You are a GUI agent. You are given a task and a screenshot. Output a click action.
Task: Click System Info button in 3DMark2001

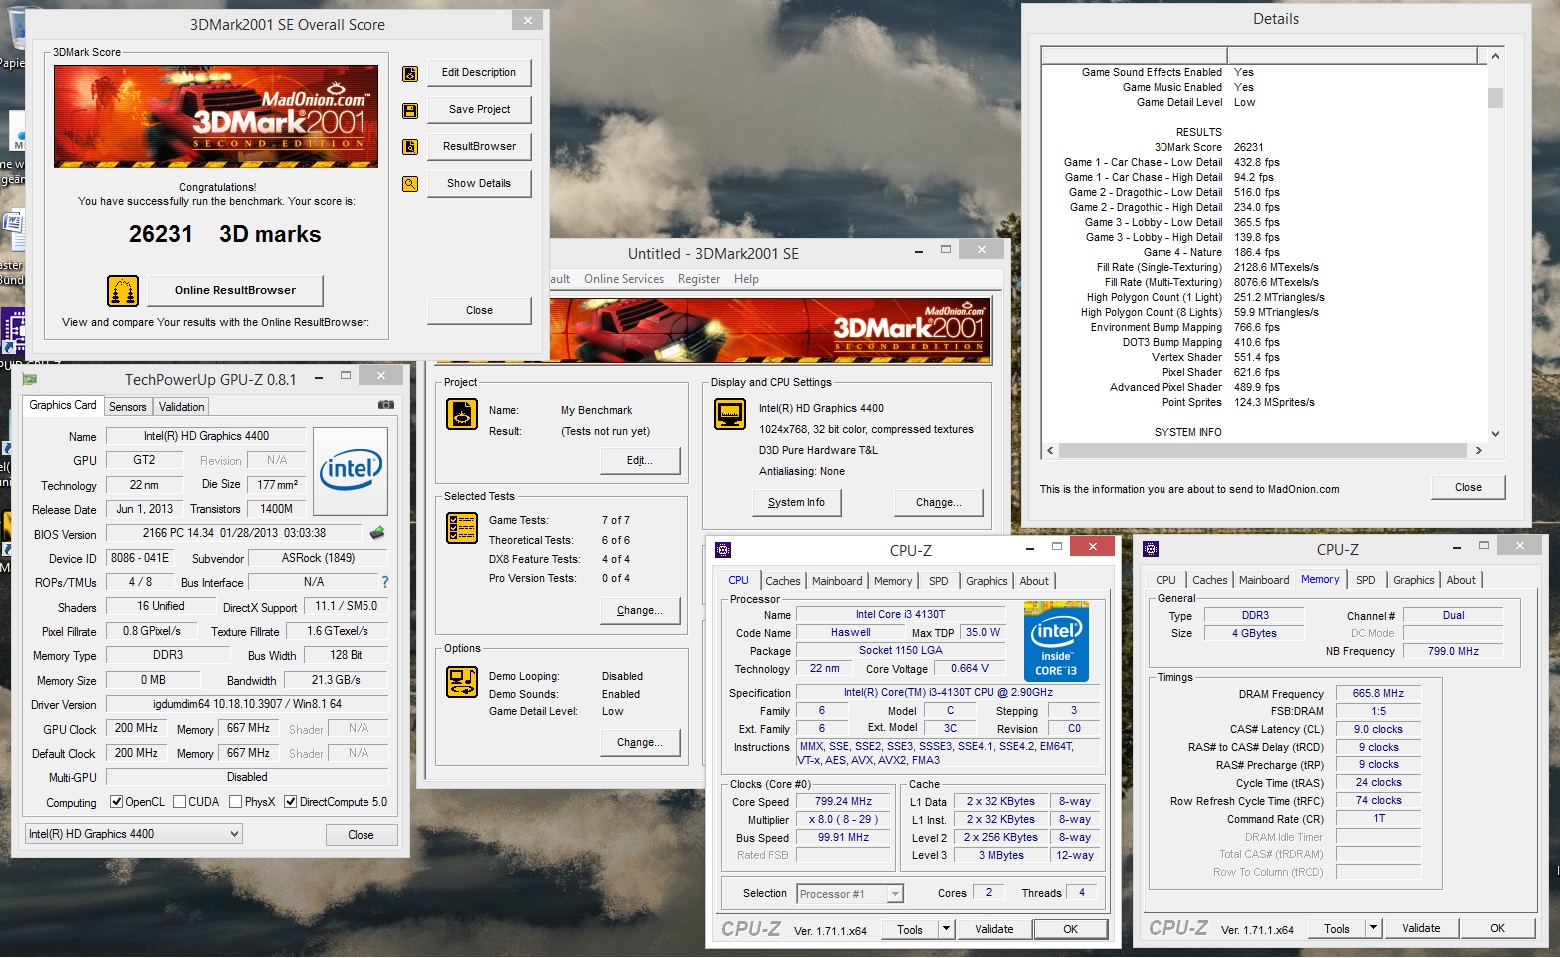tap(796, 502)
